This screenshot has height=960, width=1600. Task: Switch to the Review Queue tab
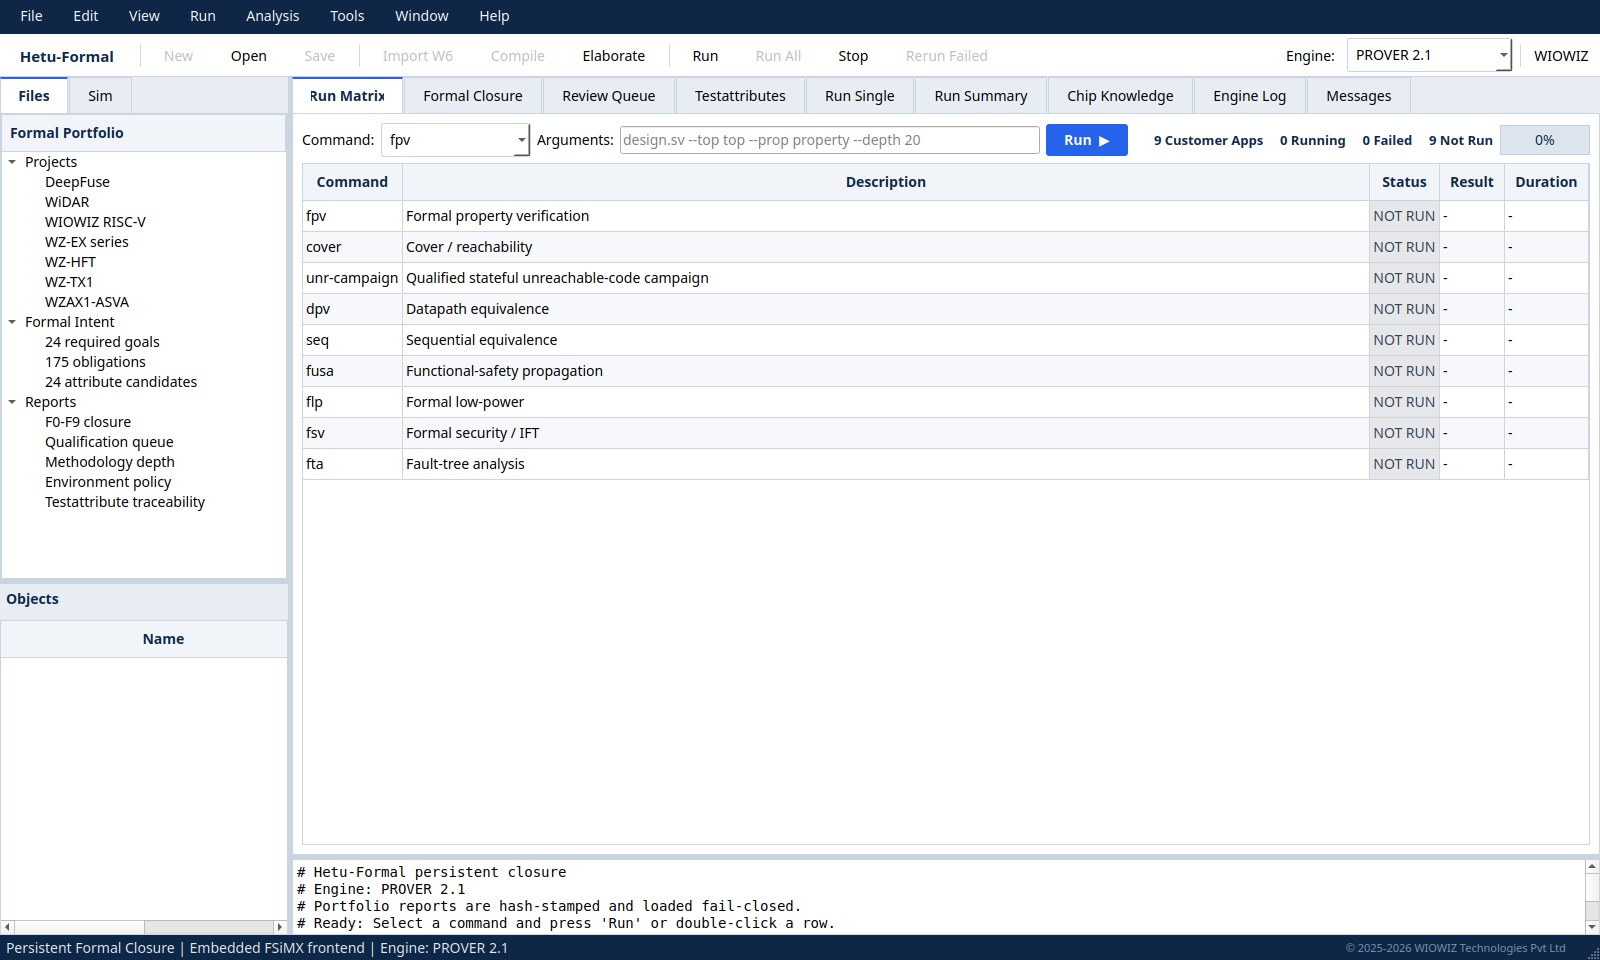609,96
